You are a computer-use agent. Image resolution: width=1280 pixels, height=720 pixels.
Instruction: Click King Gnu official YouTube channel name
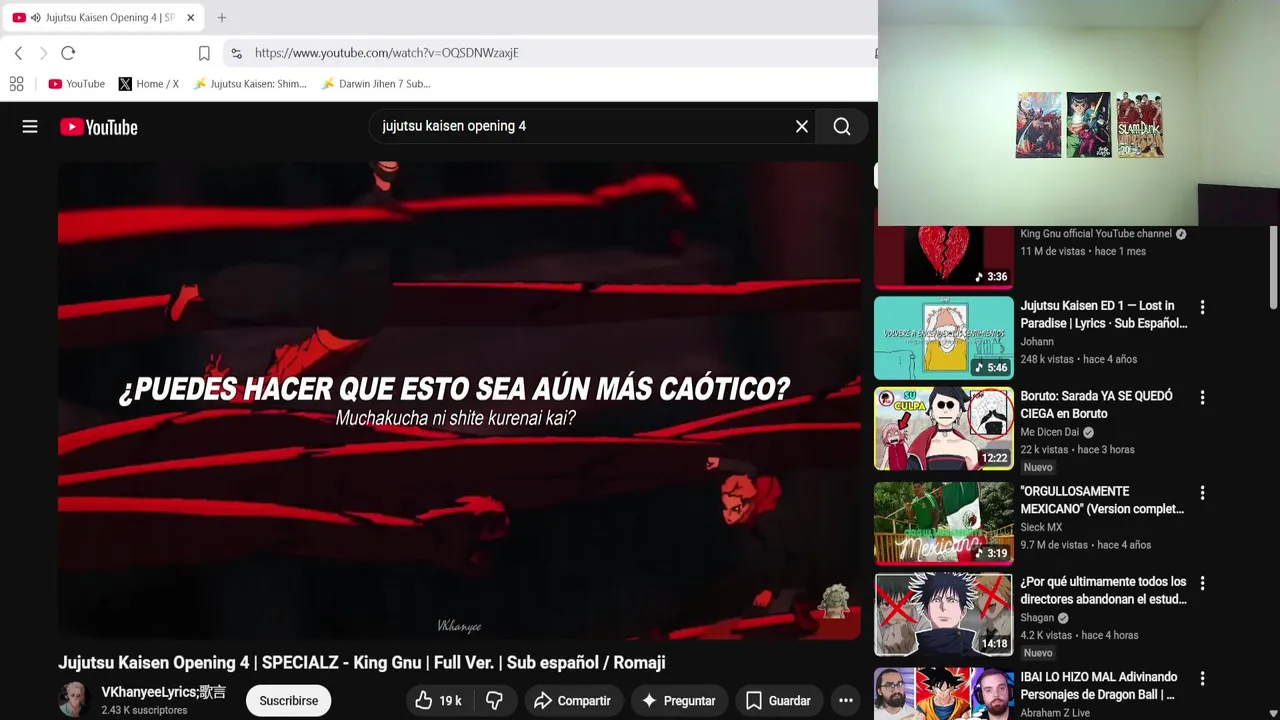point(1096,234)
